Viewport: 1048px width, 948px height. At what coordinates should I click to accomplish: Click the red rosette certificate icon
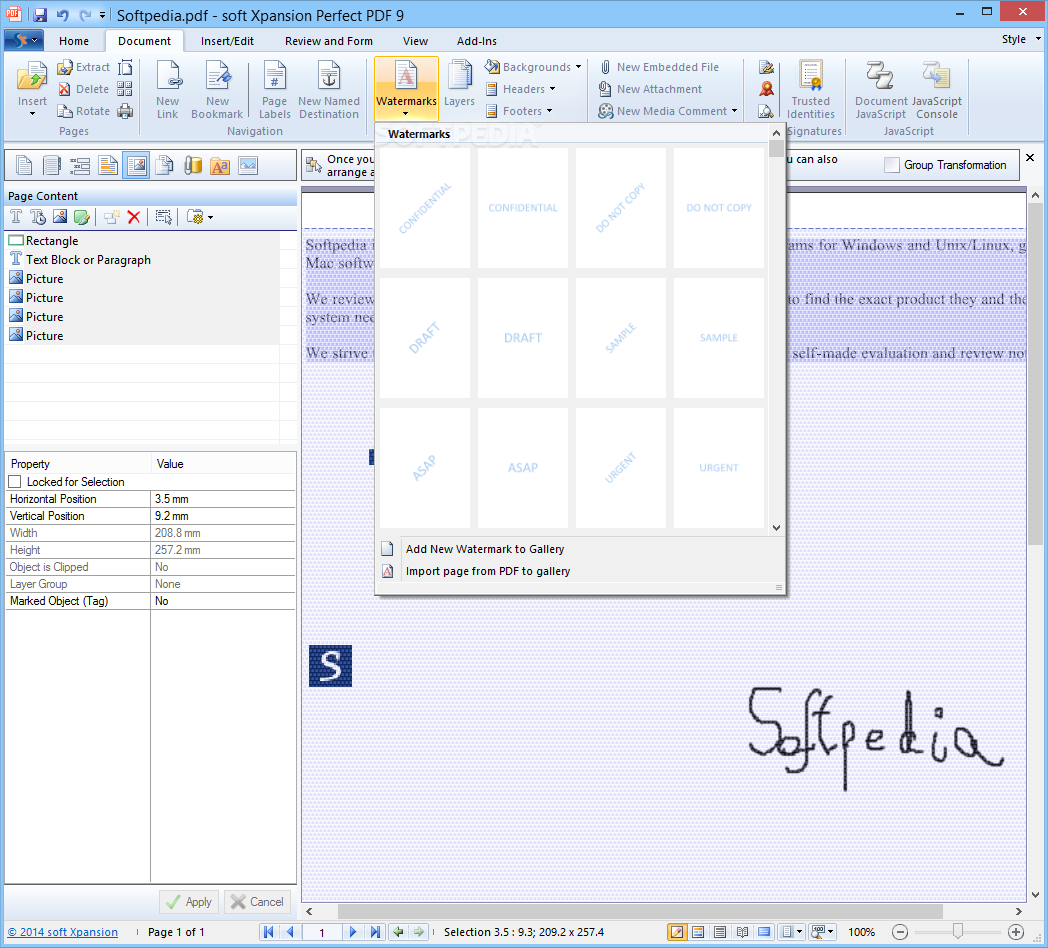point(766,89)
